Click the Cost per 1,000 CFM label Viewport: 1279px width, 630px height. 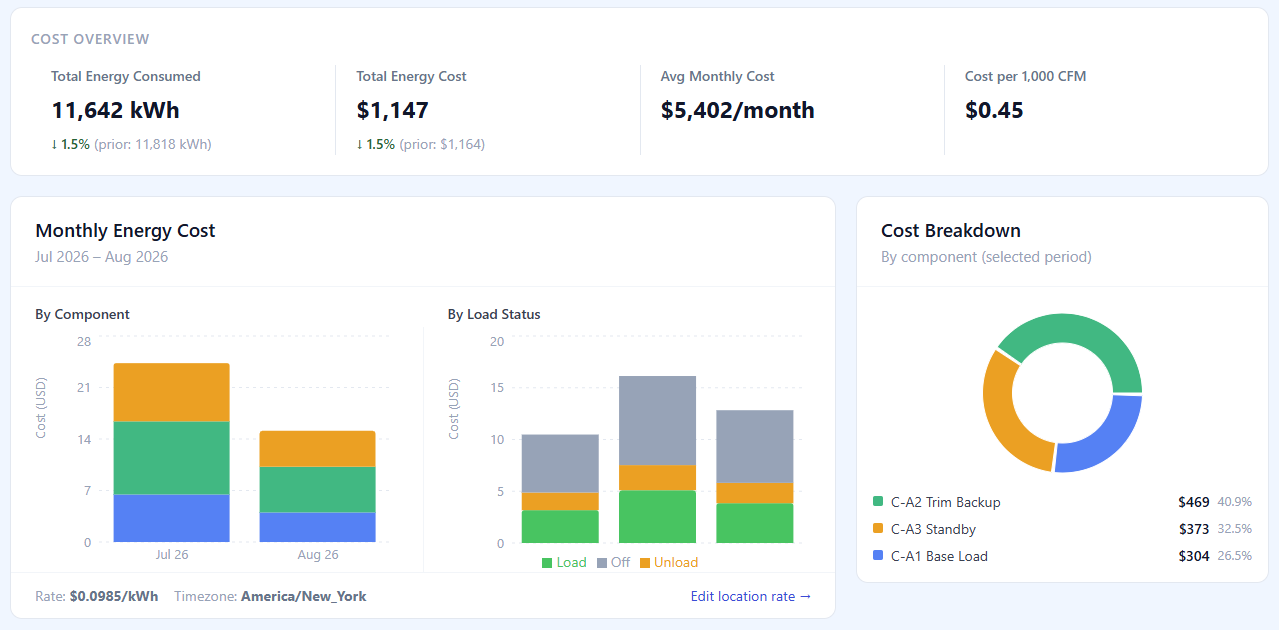tap(1025, 76)
